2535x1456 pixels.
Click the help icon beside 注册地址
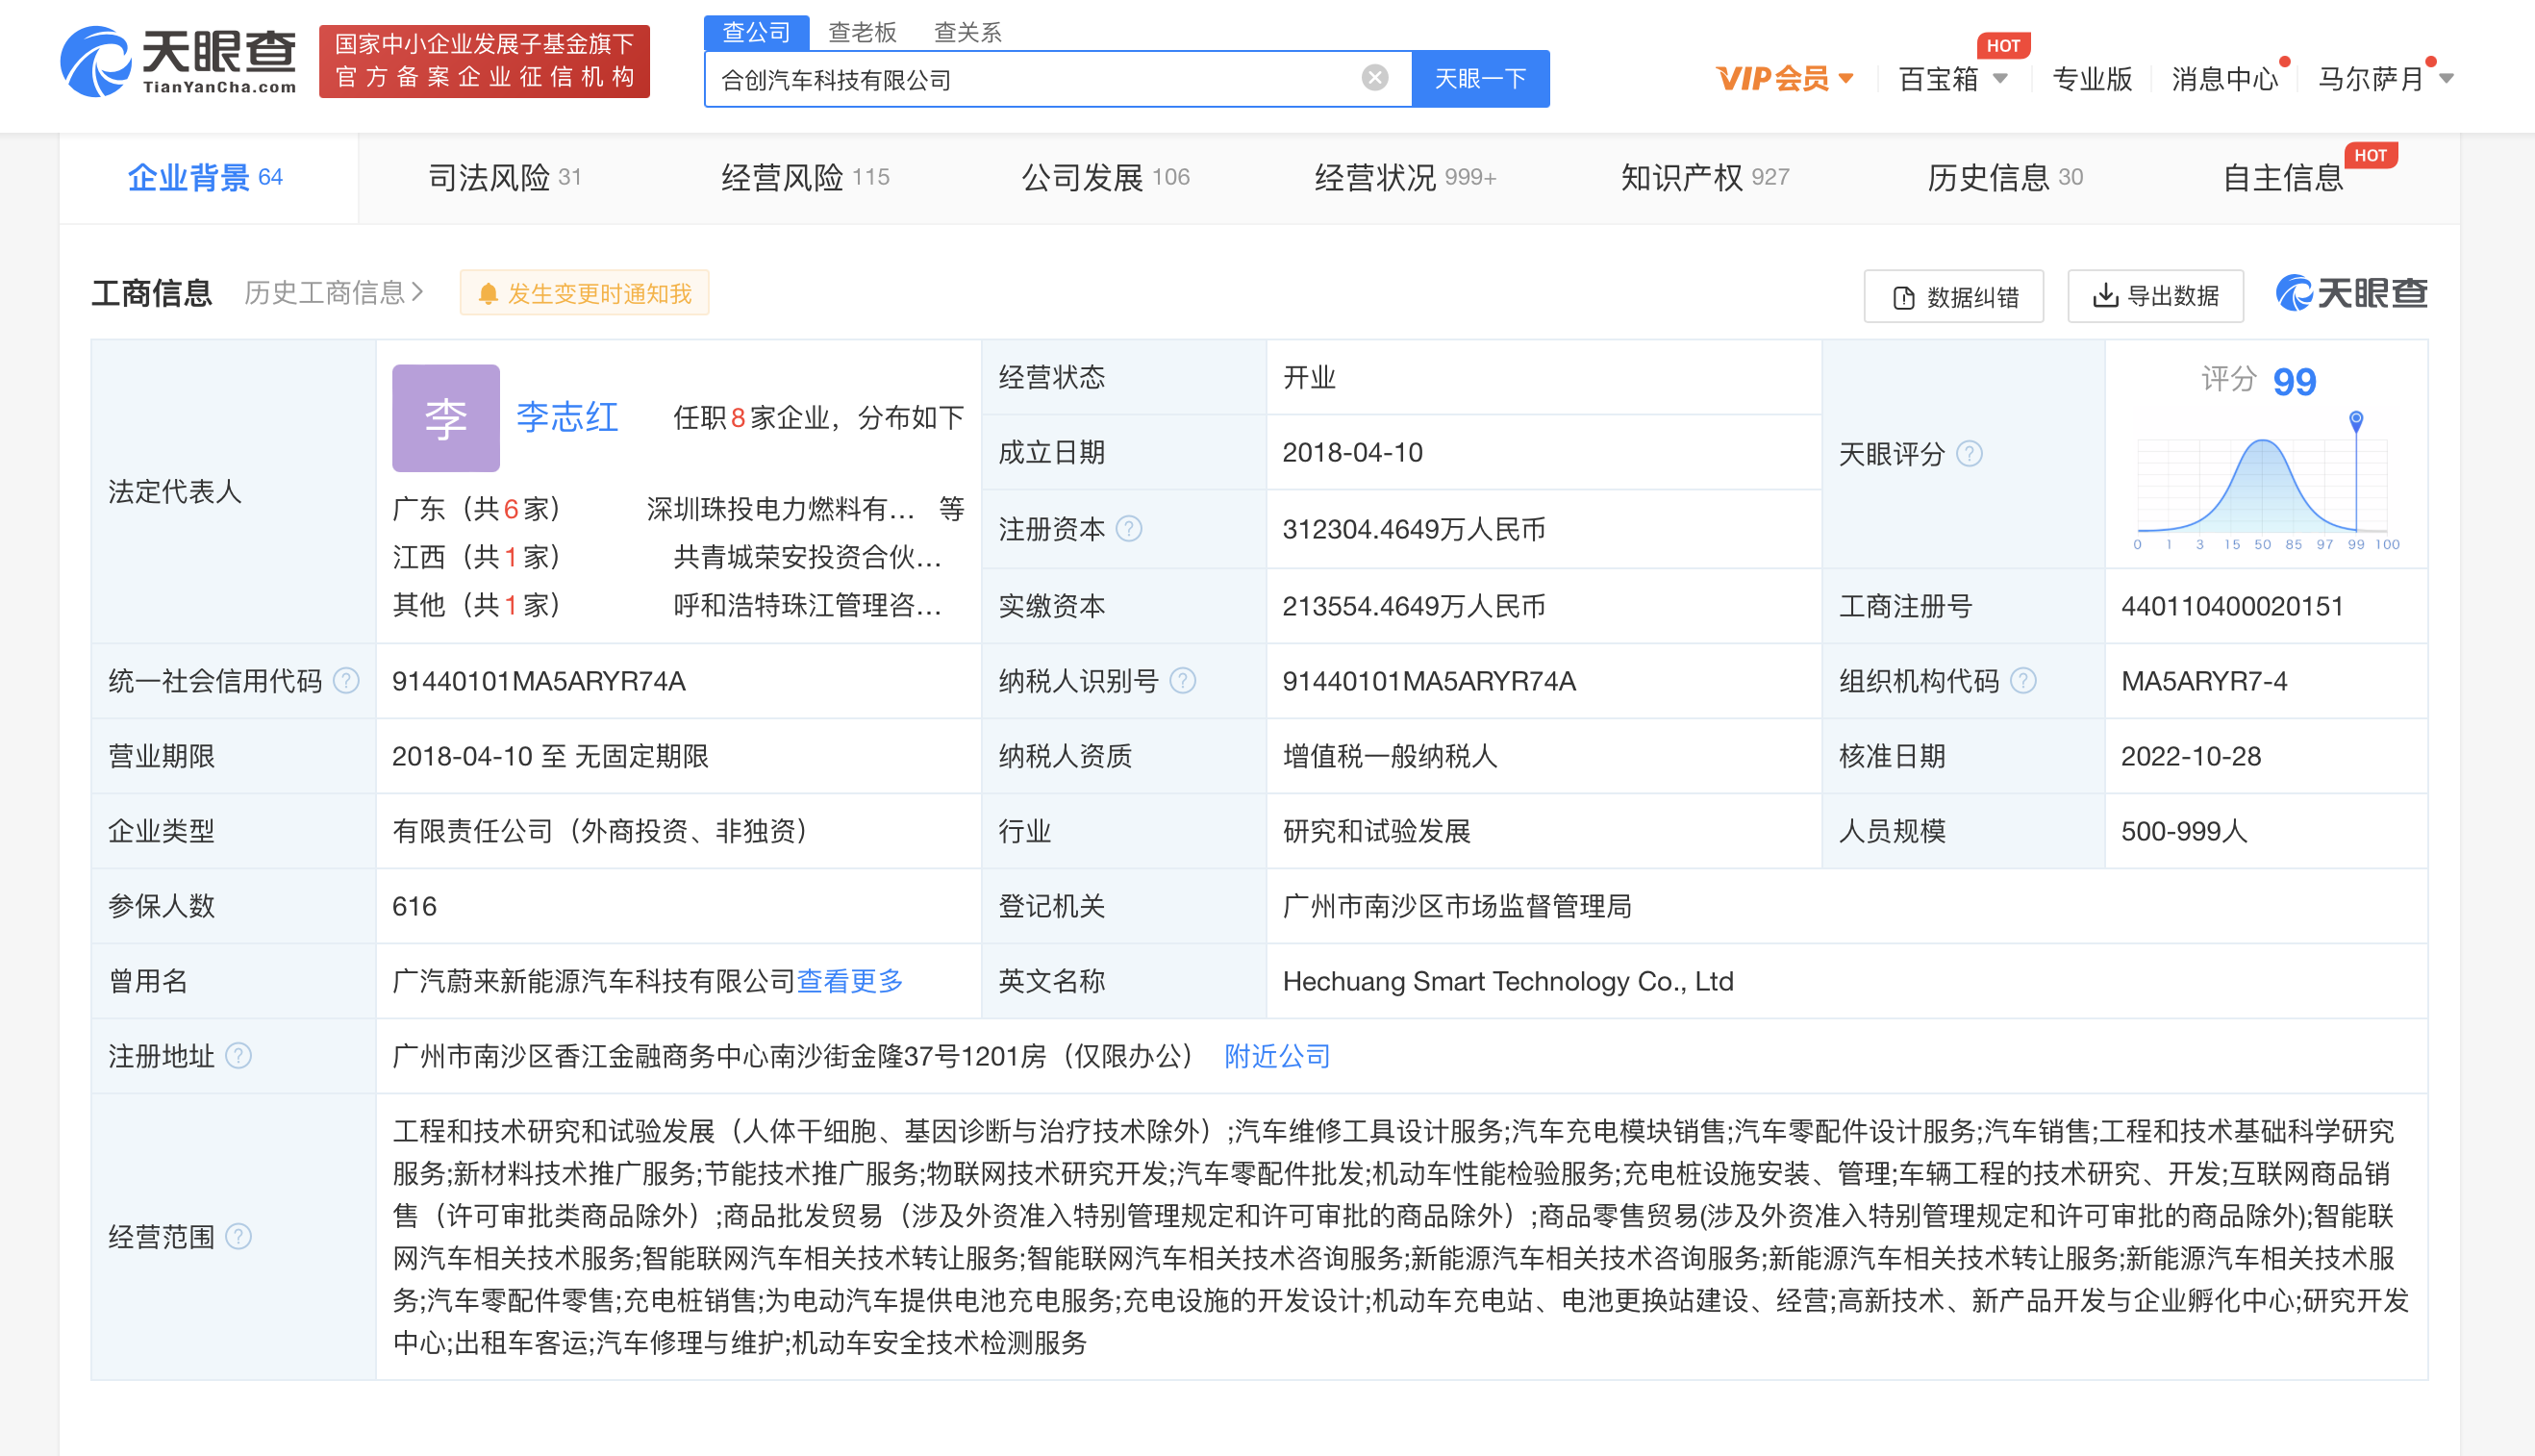[238, 1056]
